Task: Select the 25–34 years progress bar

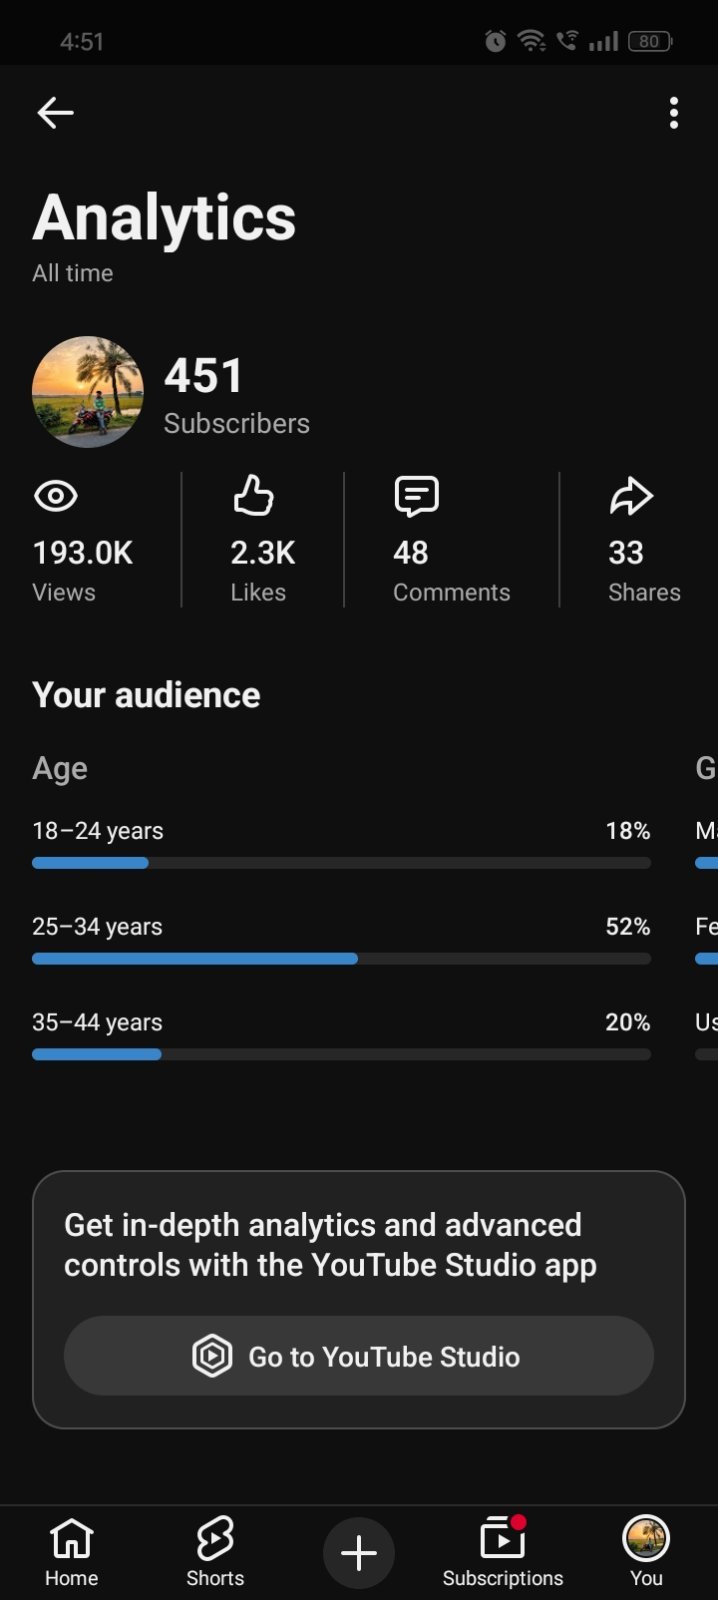Action: [x=341, y=959]
